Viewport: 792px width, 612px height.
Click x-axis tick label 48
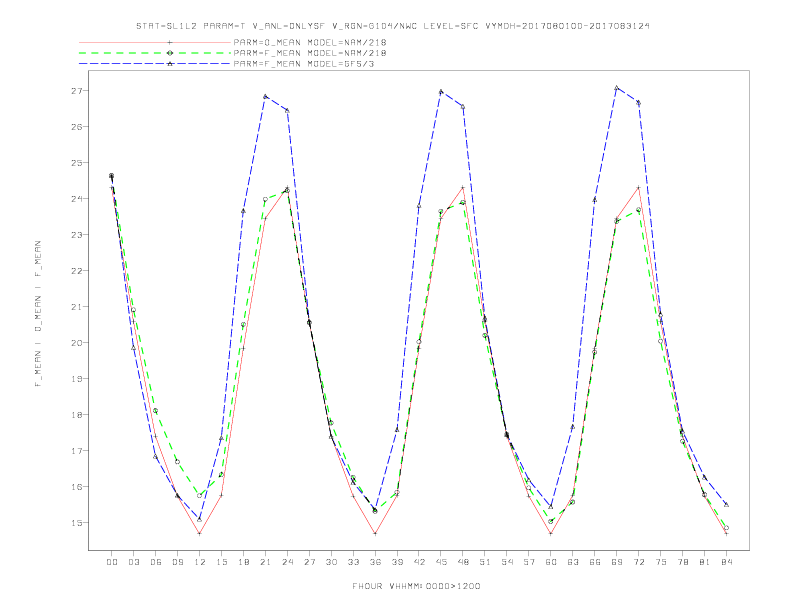(463, 562)
